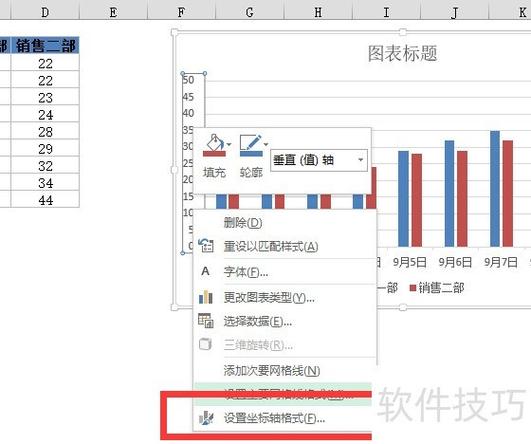Expand the Fill color dropdown arrow
Image resolution: width=531 pixels, height=444 pixels.
[x=229, y=145]
